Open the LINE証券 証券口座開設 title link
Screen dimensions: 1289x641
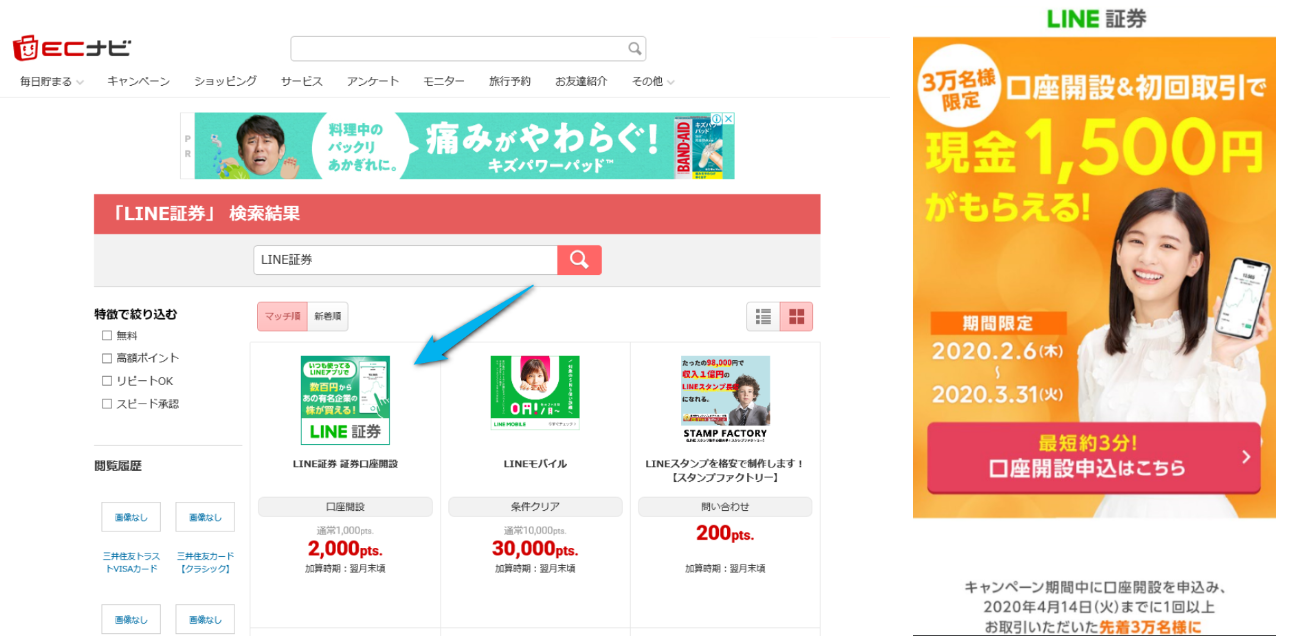345,464
